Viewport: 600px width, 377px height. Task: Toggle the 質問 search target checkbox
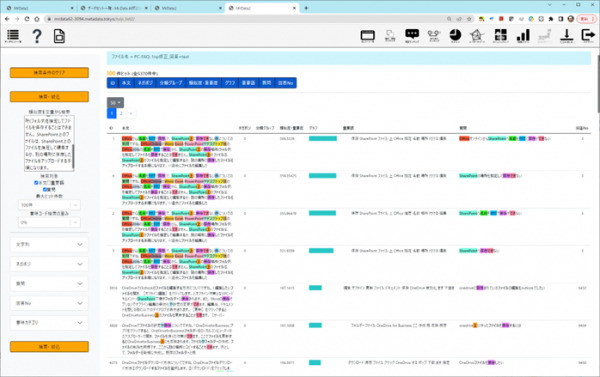(45, 189)
